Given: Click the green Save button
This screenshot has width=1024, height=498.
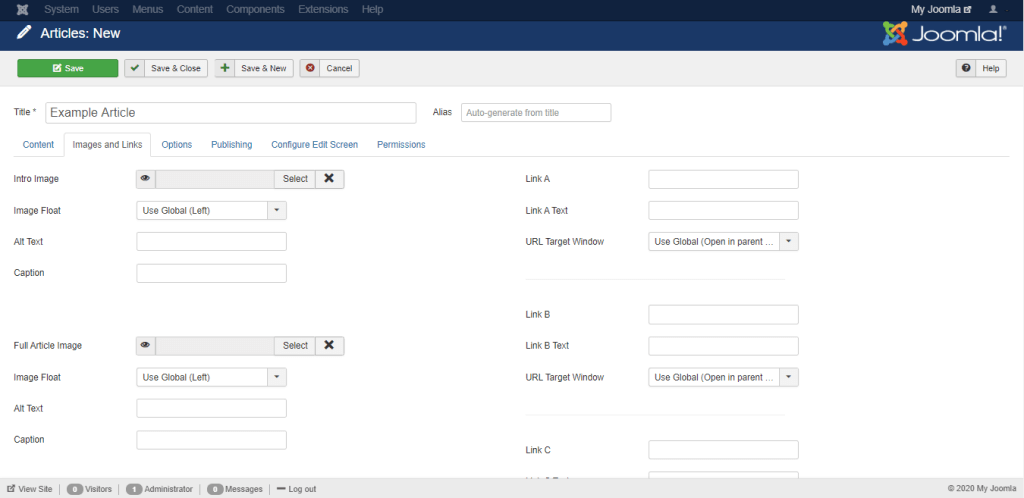Looking at the screenshot, I should [x=67, y=68].
